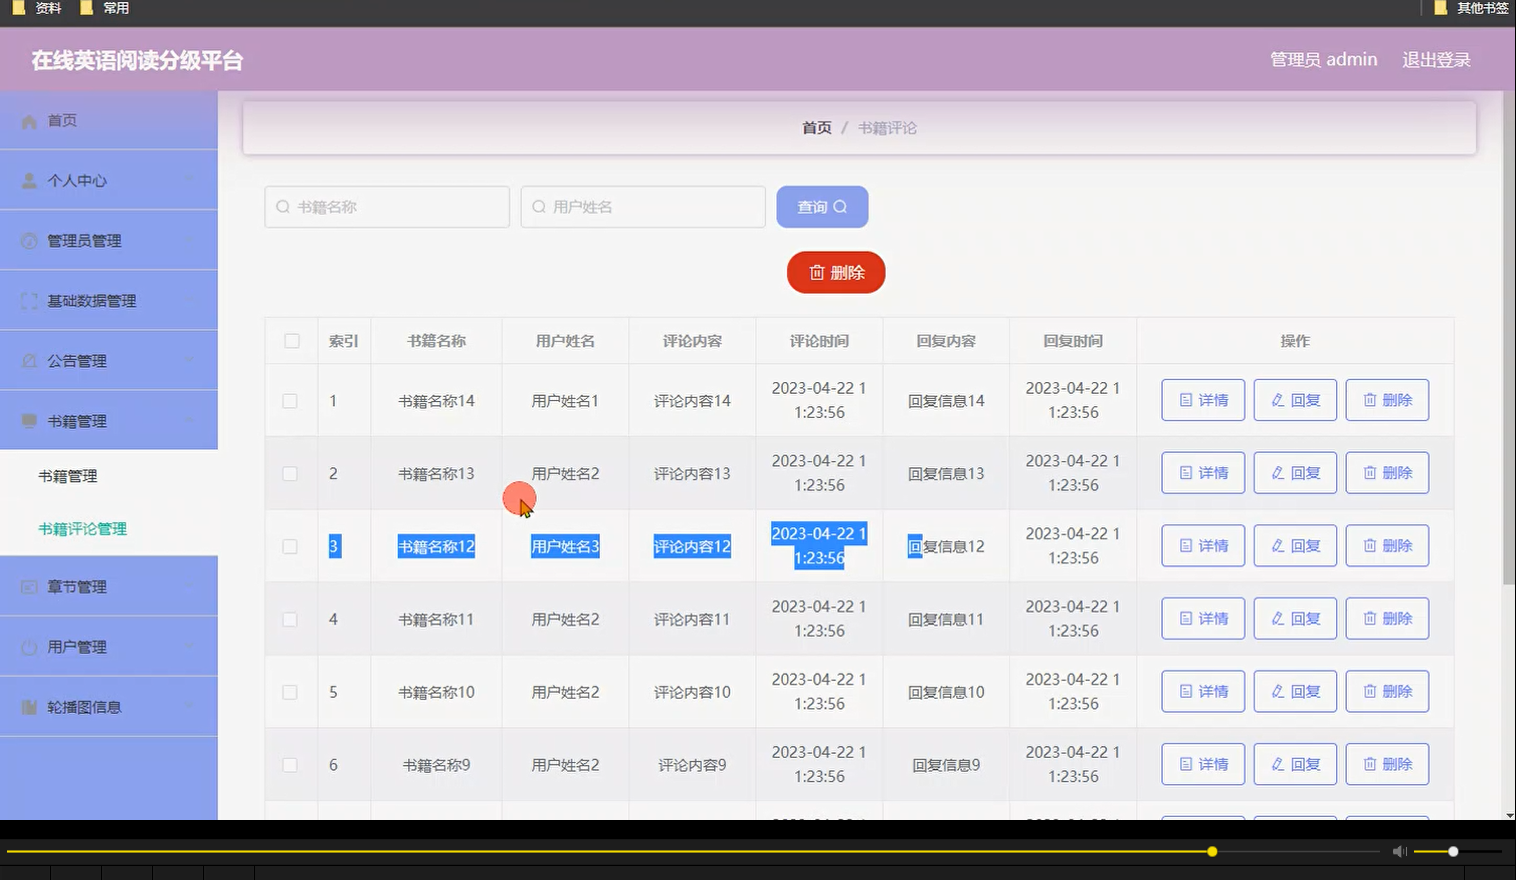Click the 在线英语阅读分级平台 title
1516x880 pixels.
point(137,60)
